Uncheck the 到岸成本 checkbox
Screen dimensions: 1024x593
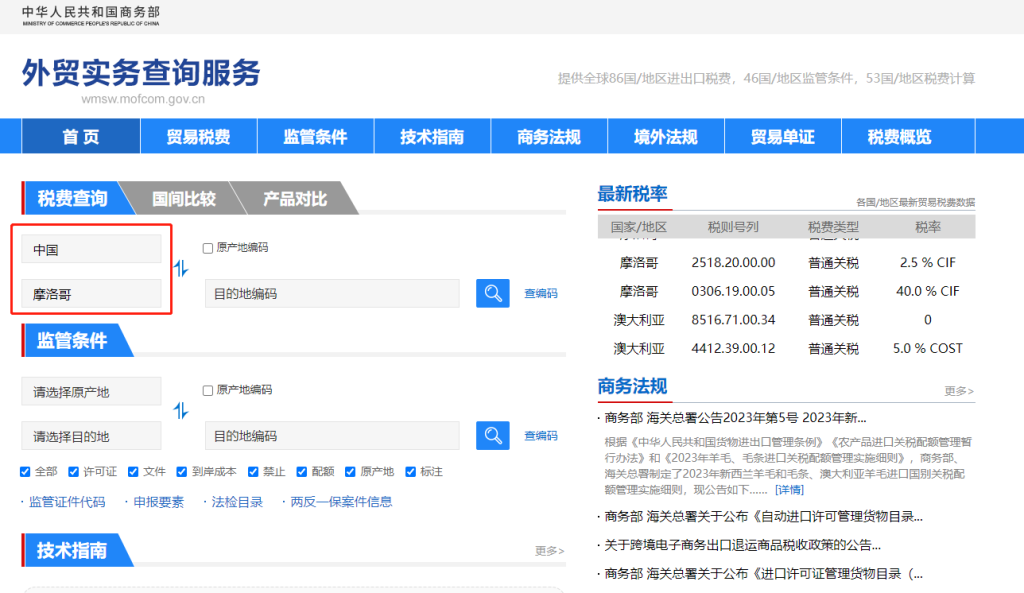pos(182,472)
